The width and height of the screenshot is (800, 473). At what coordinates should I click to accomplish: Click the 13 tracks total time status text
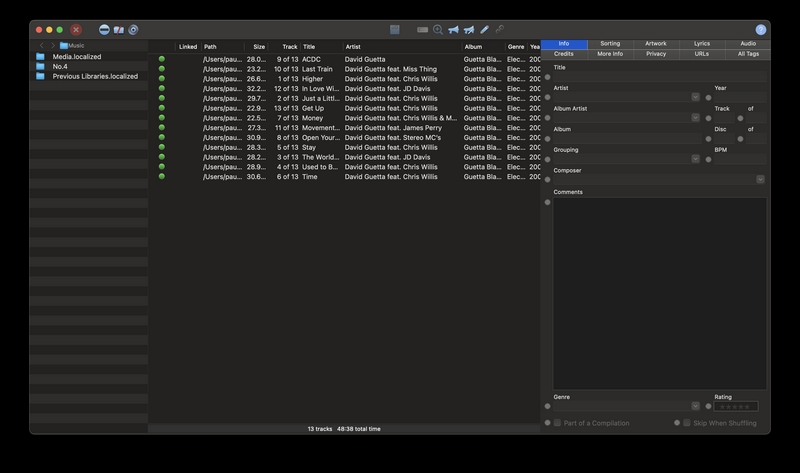(x=344, y=429)
